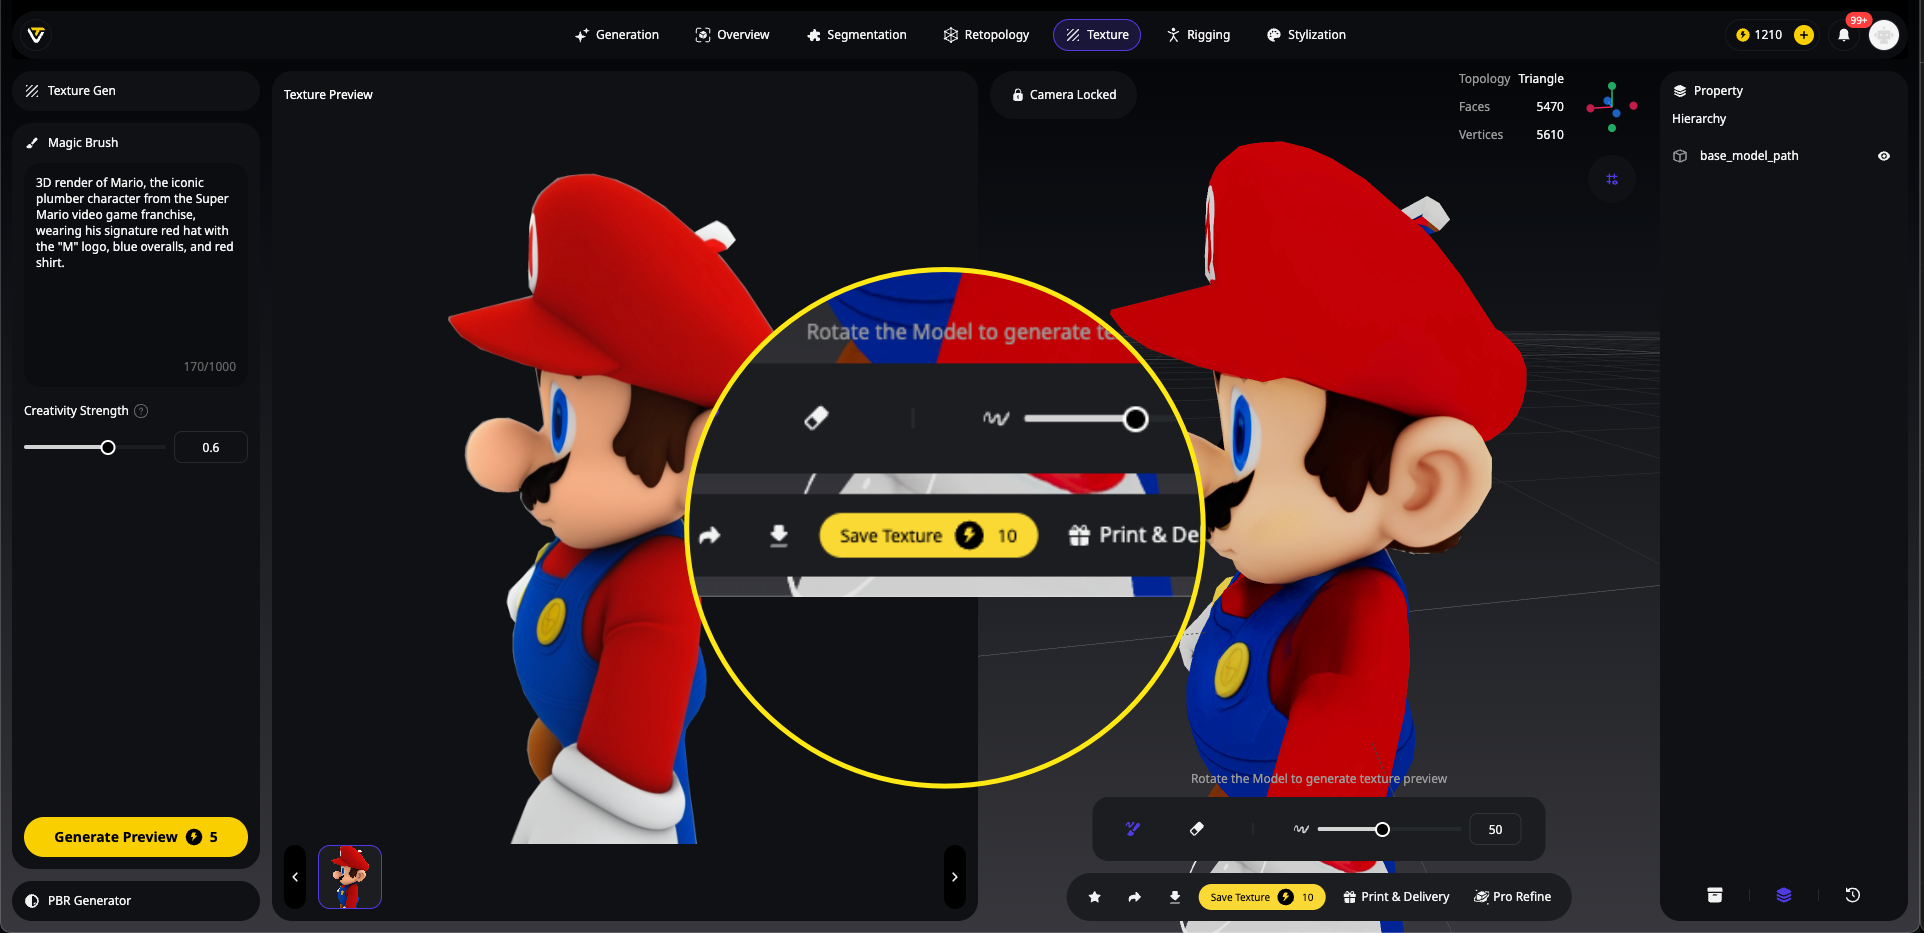Click the red X-axis gizmo right dot

[x=1633, y=106]
